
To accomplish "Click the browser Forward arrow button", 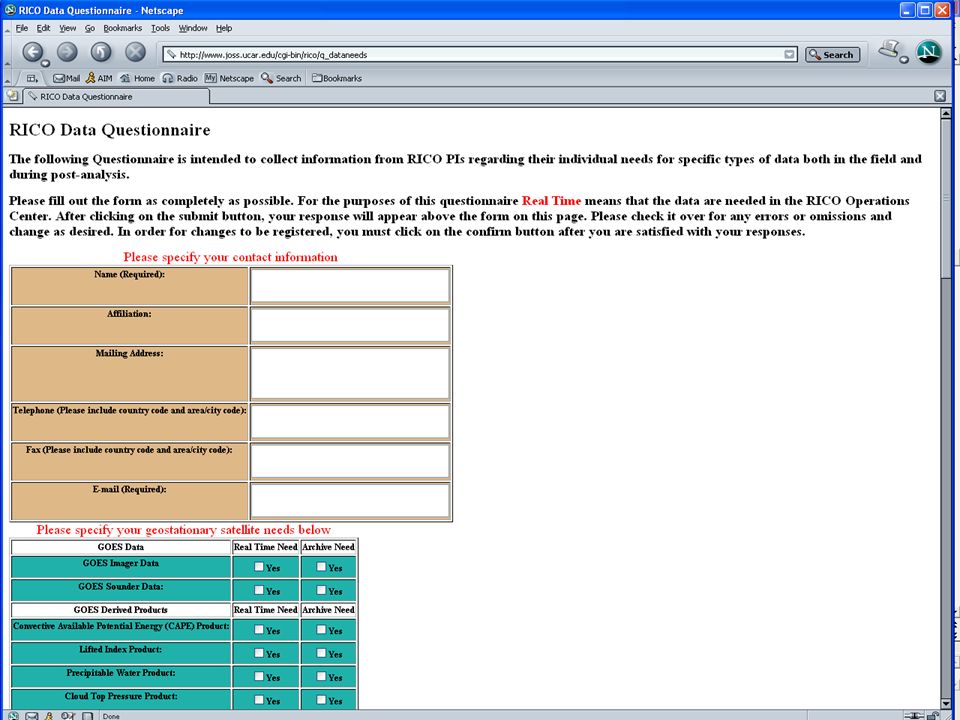I will (x=67, y=52).
